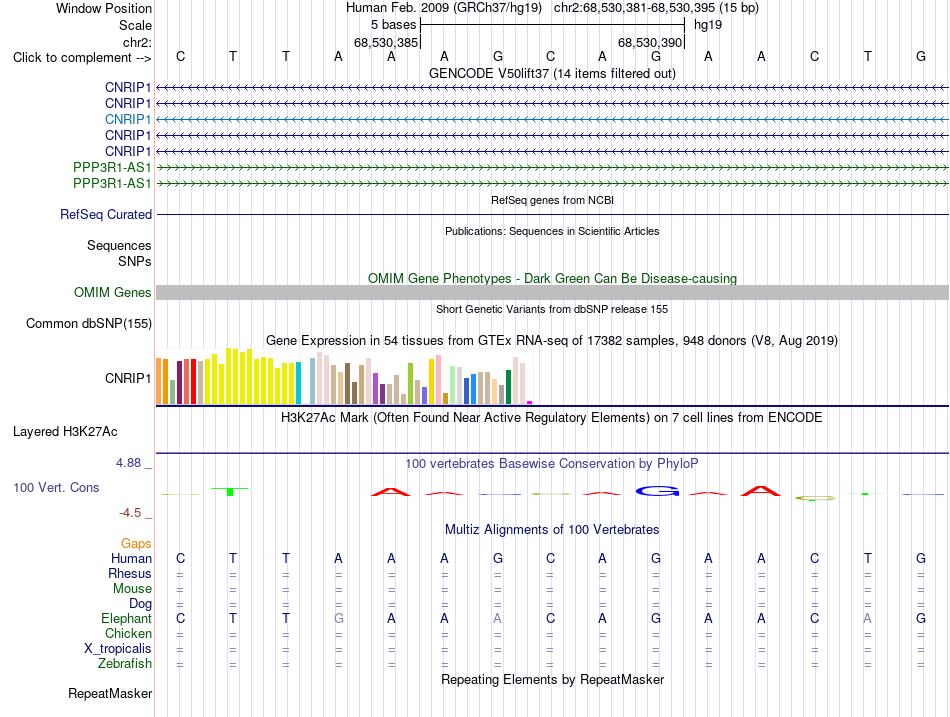Viewport: 950px width, 717px height.
Task: Click the Sequences publications label
Action: [119, 245]
